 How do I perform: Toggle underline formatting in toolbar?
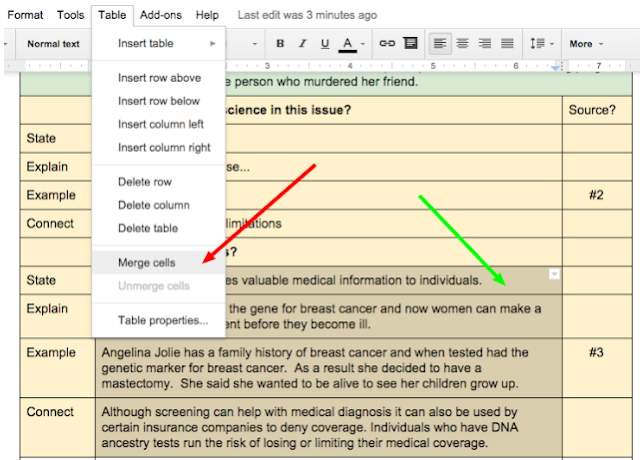325,44
